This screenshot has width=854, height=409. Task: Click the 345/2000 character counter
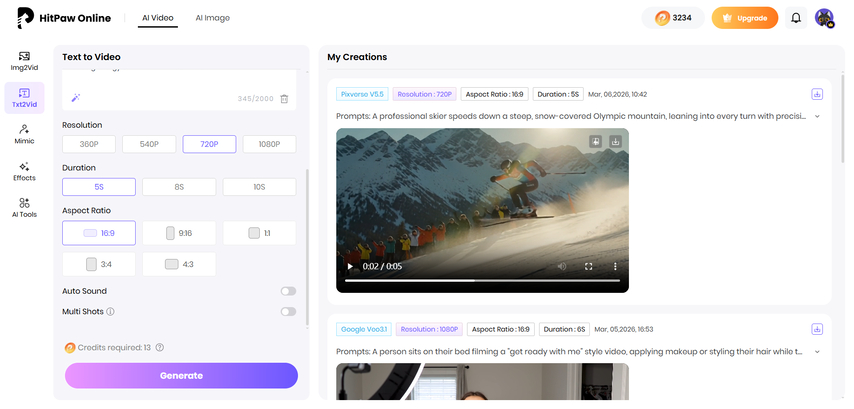pyautogui.click(x=255, y=99)
